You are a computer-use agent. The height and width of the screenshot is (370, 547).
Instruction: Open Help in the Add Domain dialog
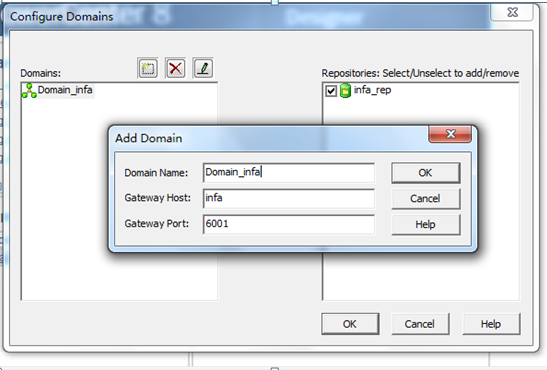point(426,224)
